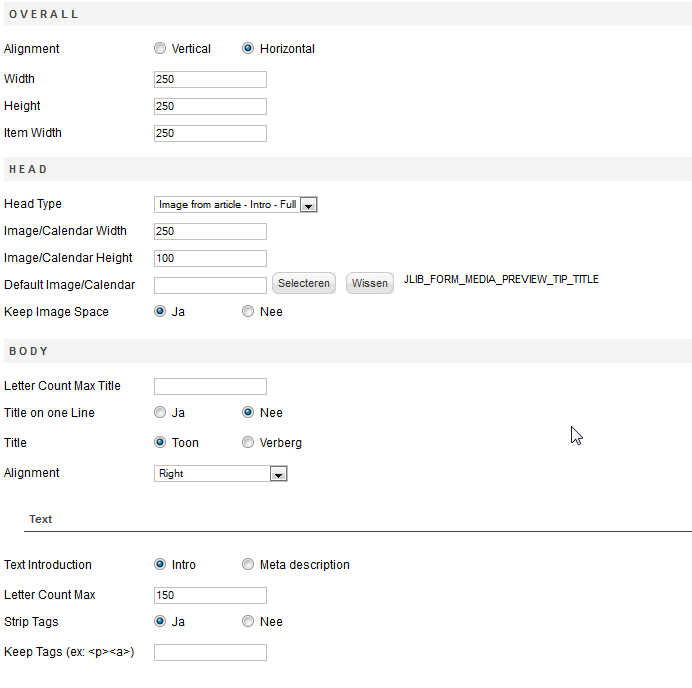Set Title on one Line to Ja
The image size is (692, 688).
click(160, 413)
